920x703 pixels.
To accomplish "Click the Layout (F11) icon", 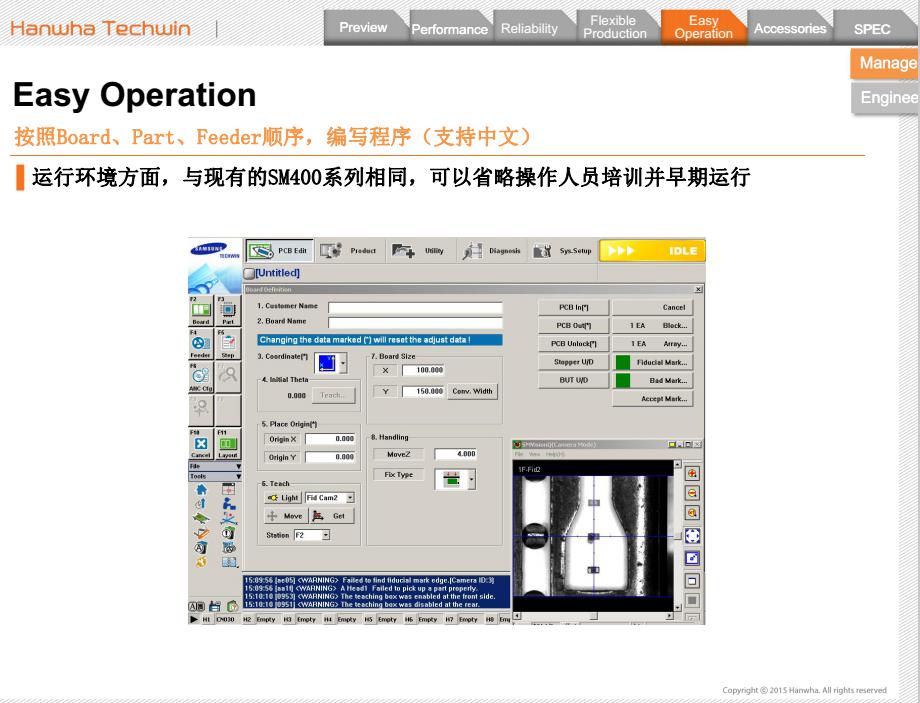I will coord(227,443).
